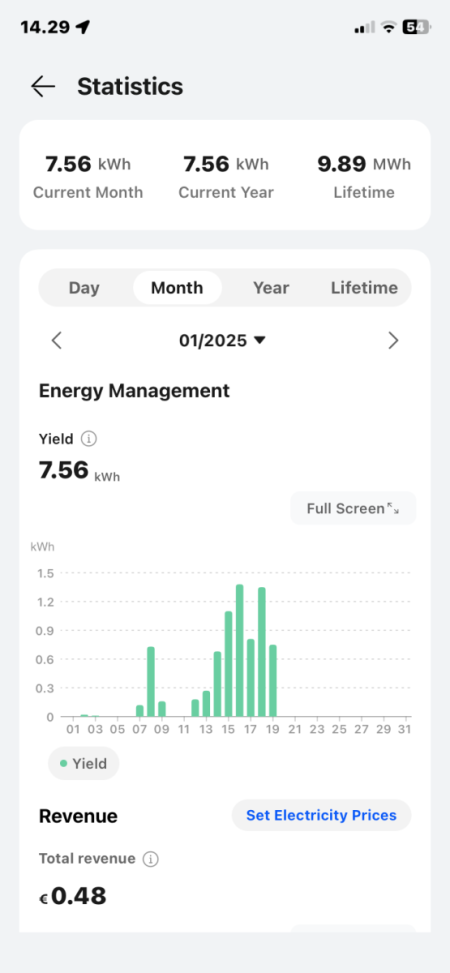Open the chart in Full Screen
This screenshot has width=450, height=973.
(x=353, y=509)
